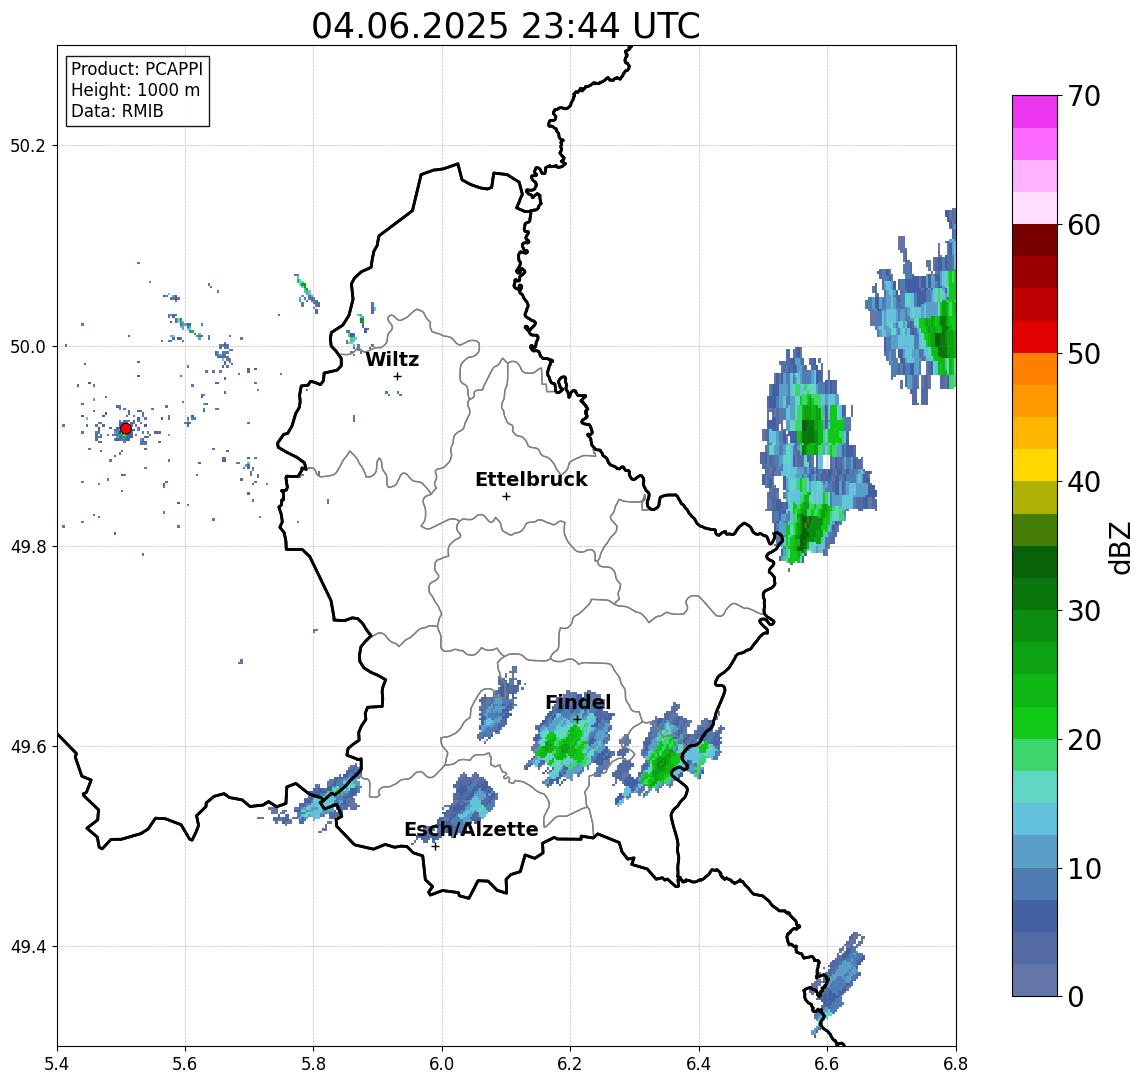Click the Data: RMIB legend line
The width and height of the screenshot is (1145, 1084).
[x=117, y=111]
